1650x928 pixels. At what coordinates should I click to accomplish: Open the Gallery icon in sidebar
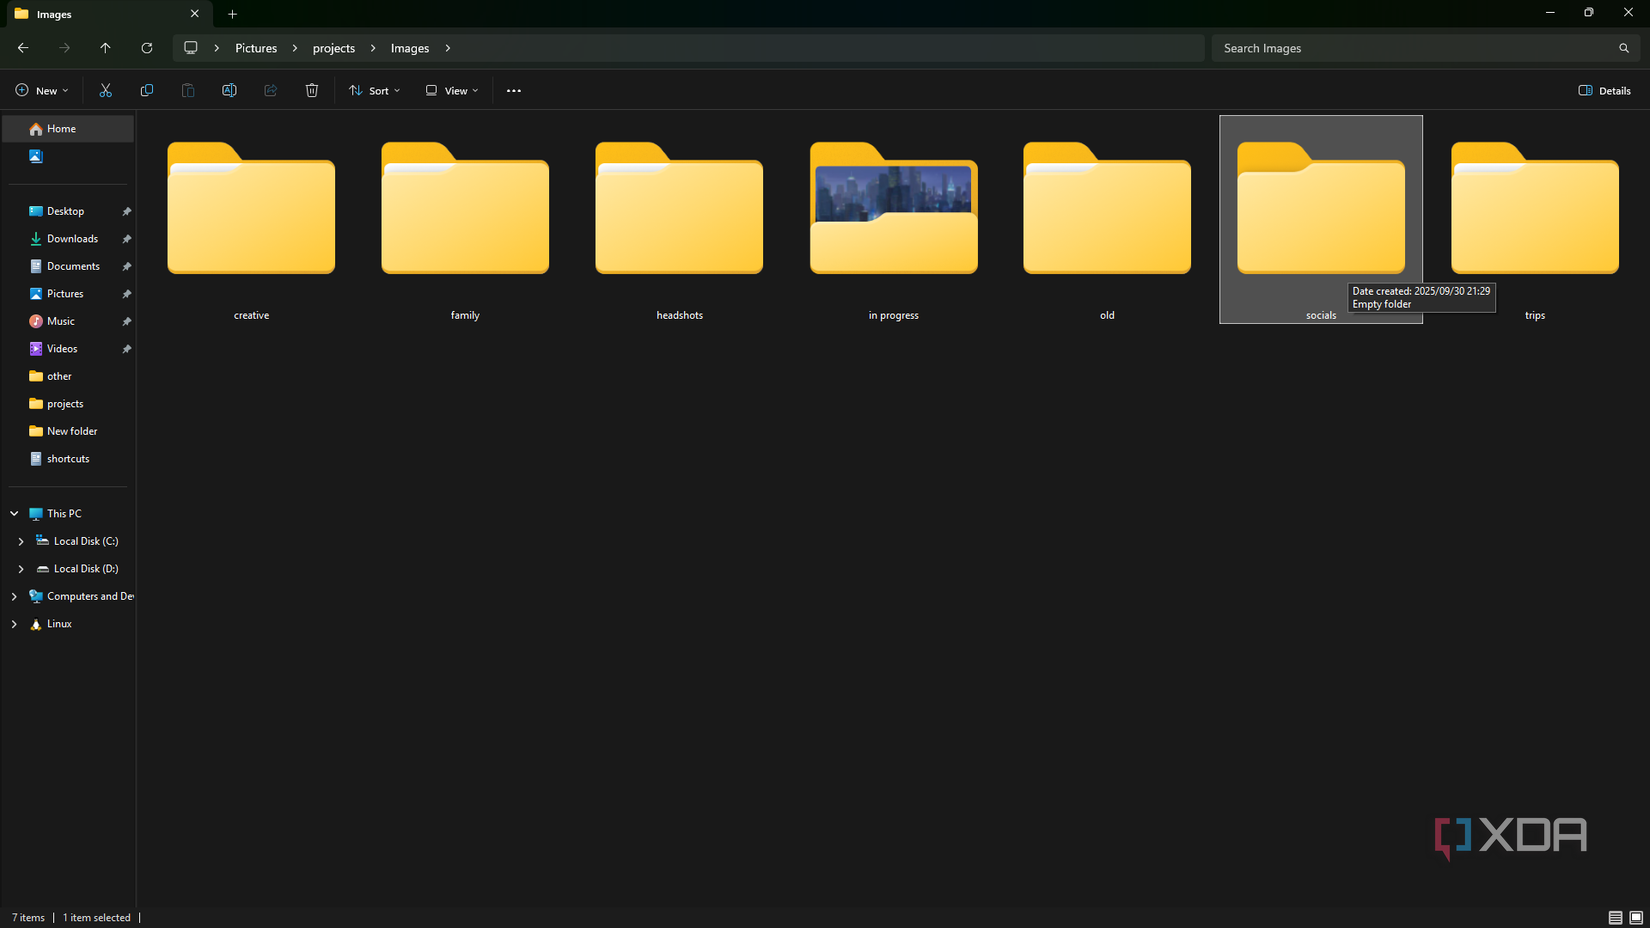pos(36,156)
